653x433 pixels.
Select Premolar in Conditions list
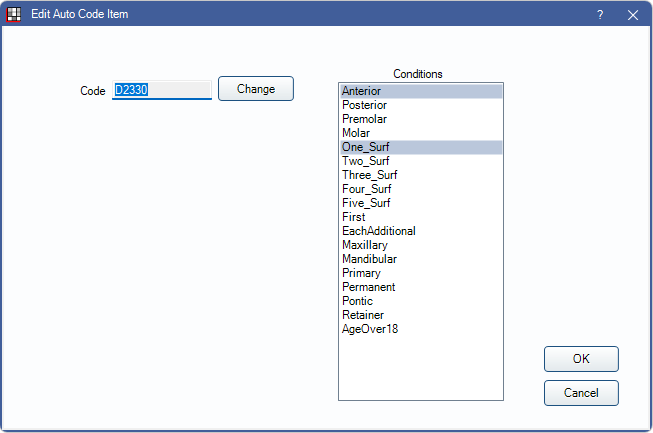(364, 119)
